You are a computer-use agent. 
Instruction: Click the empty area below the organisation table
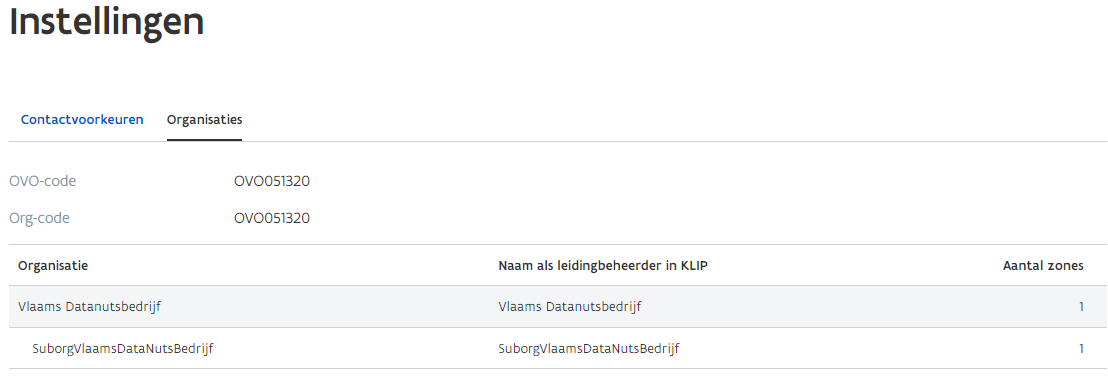(558, 376)
